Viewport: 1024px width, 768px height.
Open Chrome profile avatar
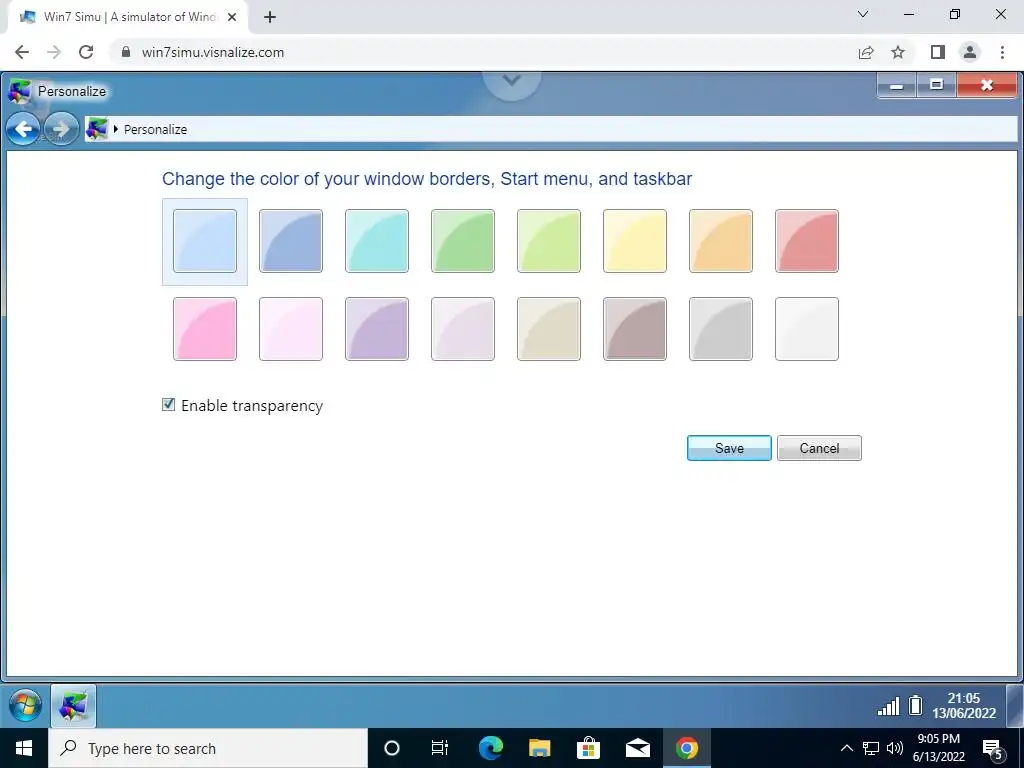tap(970, 52)
